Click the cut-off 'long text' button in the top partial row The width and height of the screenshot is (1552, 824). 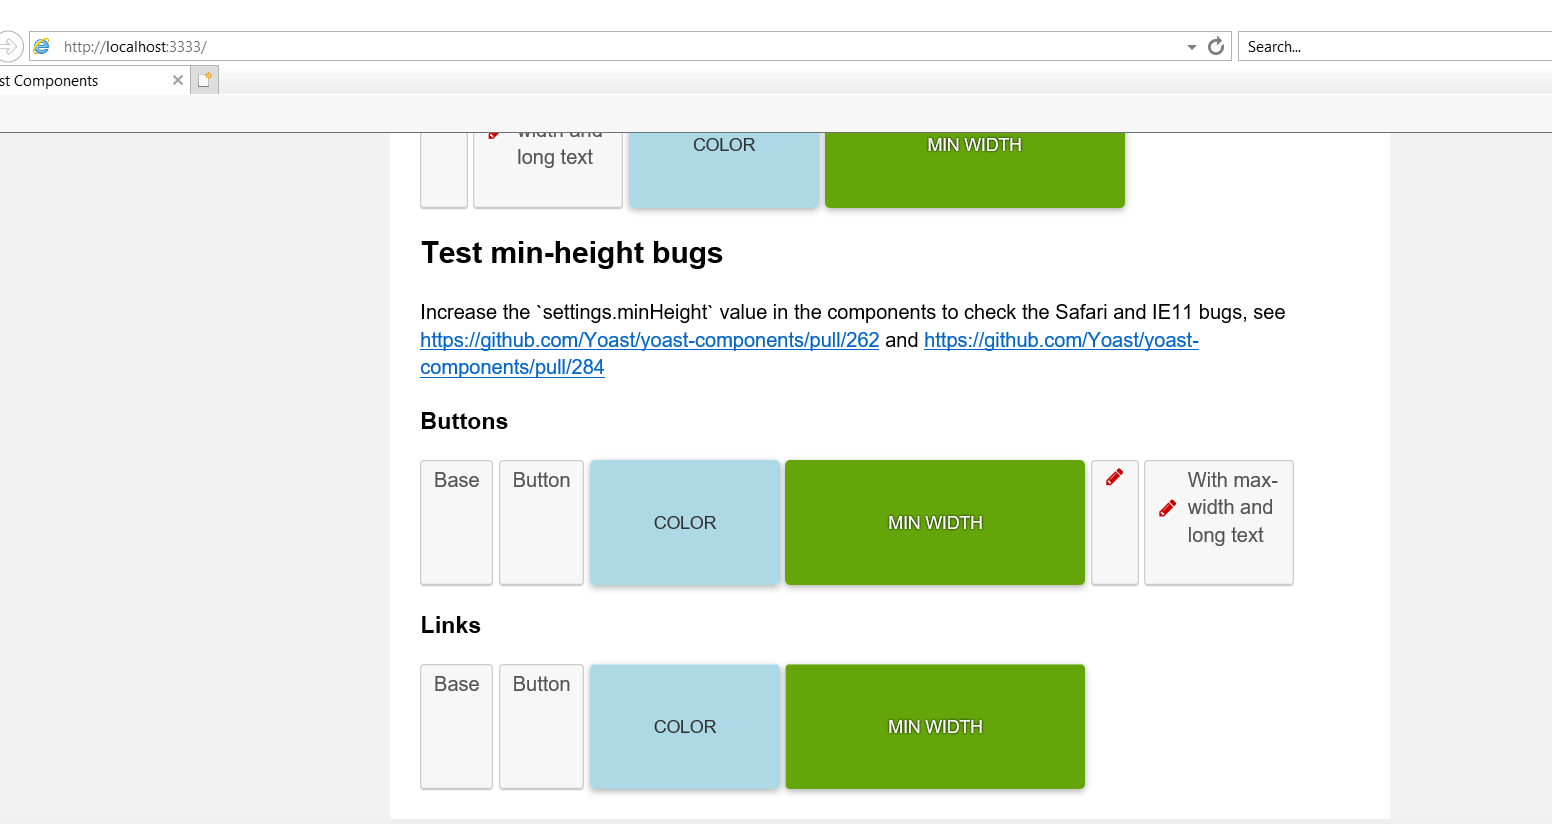548,168
